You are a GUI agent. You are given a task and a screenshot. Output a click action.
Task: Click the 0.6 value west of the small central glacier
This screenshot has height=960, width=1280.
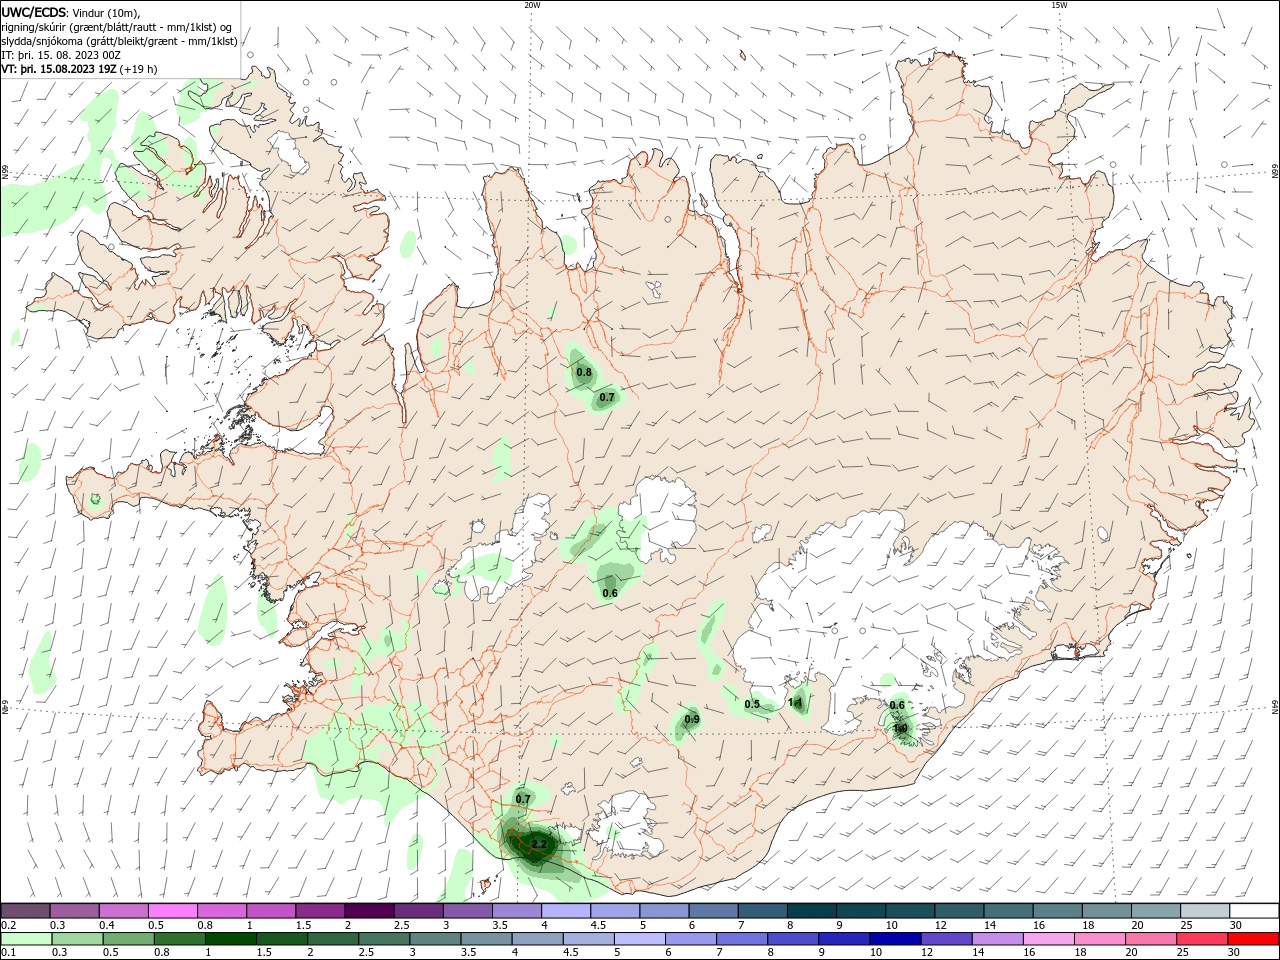tap(610, 594)
